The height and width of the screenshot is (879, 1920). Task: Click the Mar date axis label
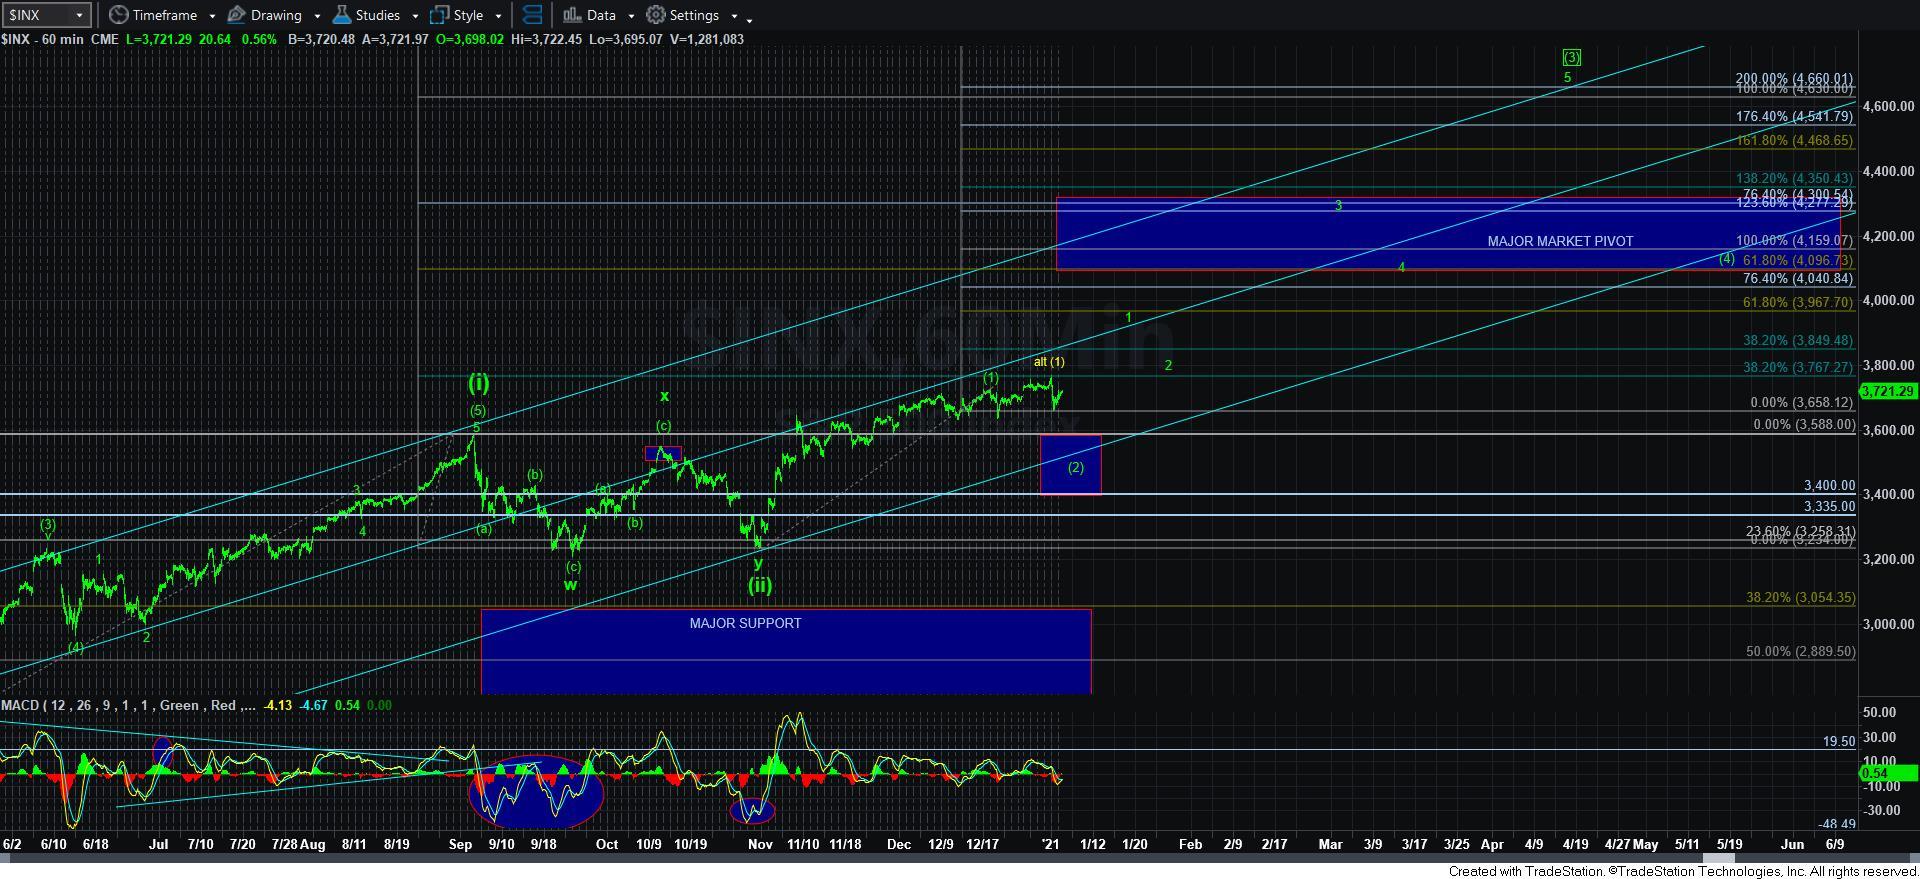(x=1330, y=844)
